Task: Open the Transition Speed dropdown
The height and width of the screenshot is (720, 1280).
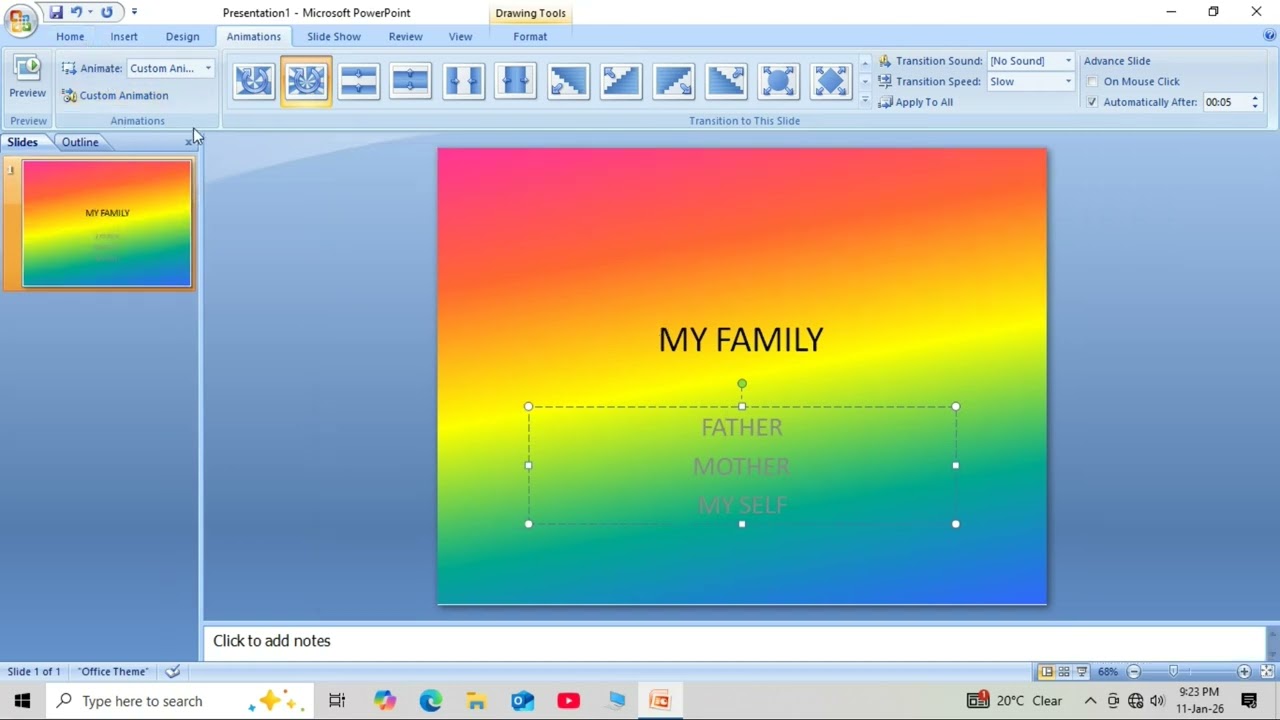Action: tap(1031, 82)
